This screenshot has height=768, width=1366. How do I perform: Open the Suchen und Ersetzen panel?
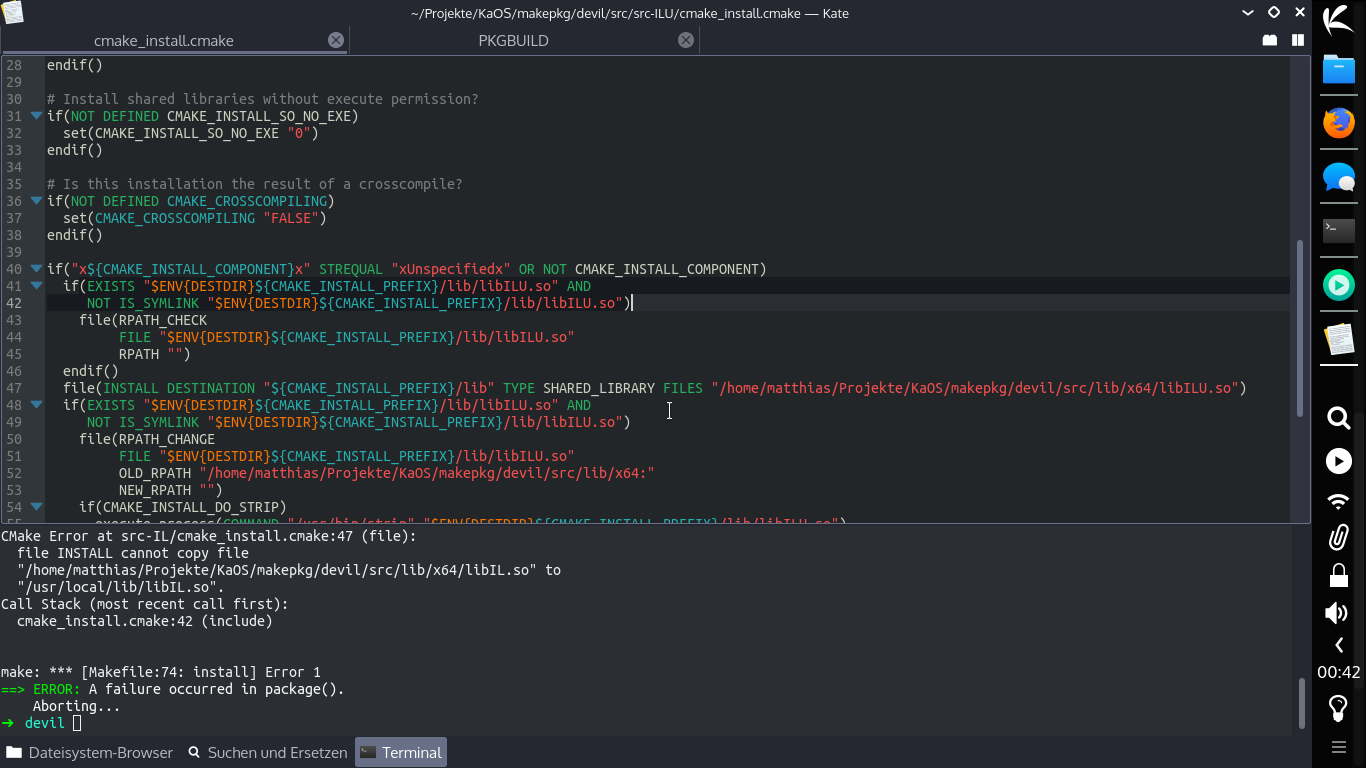coord(267,752)
